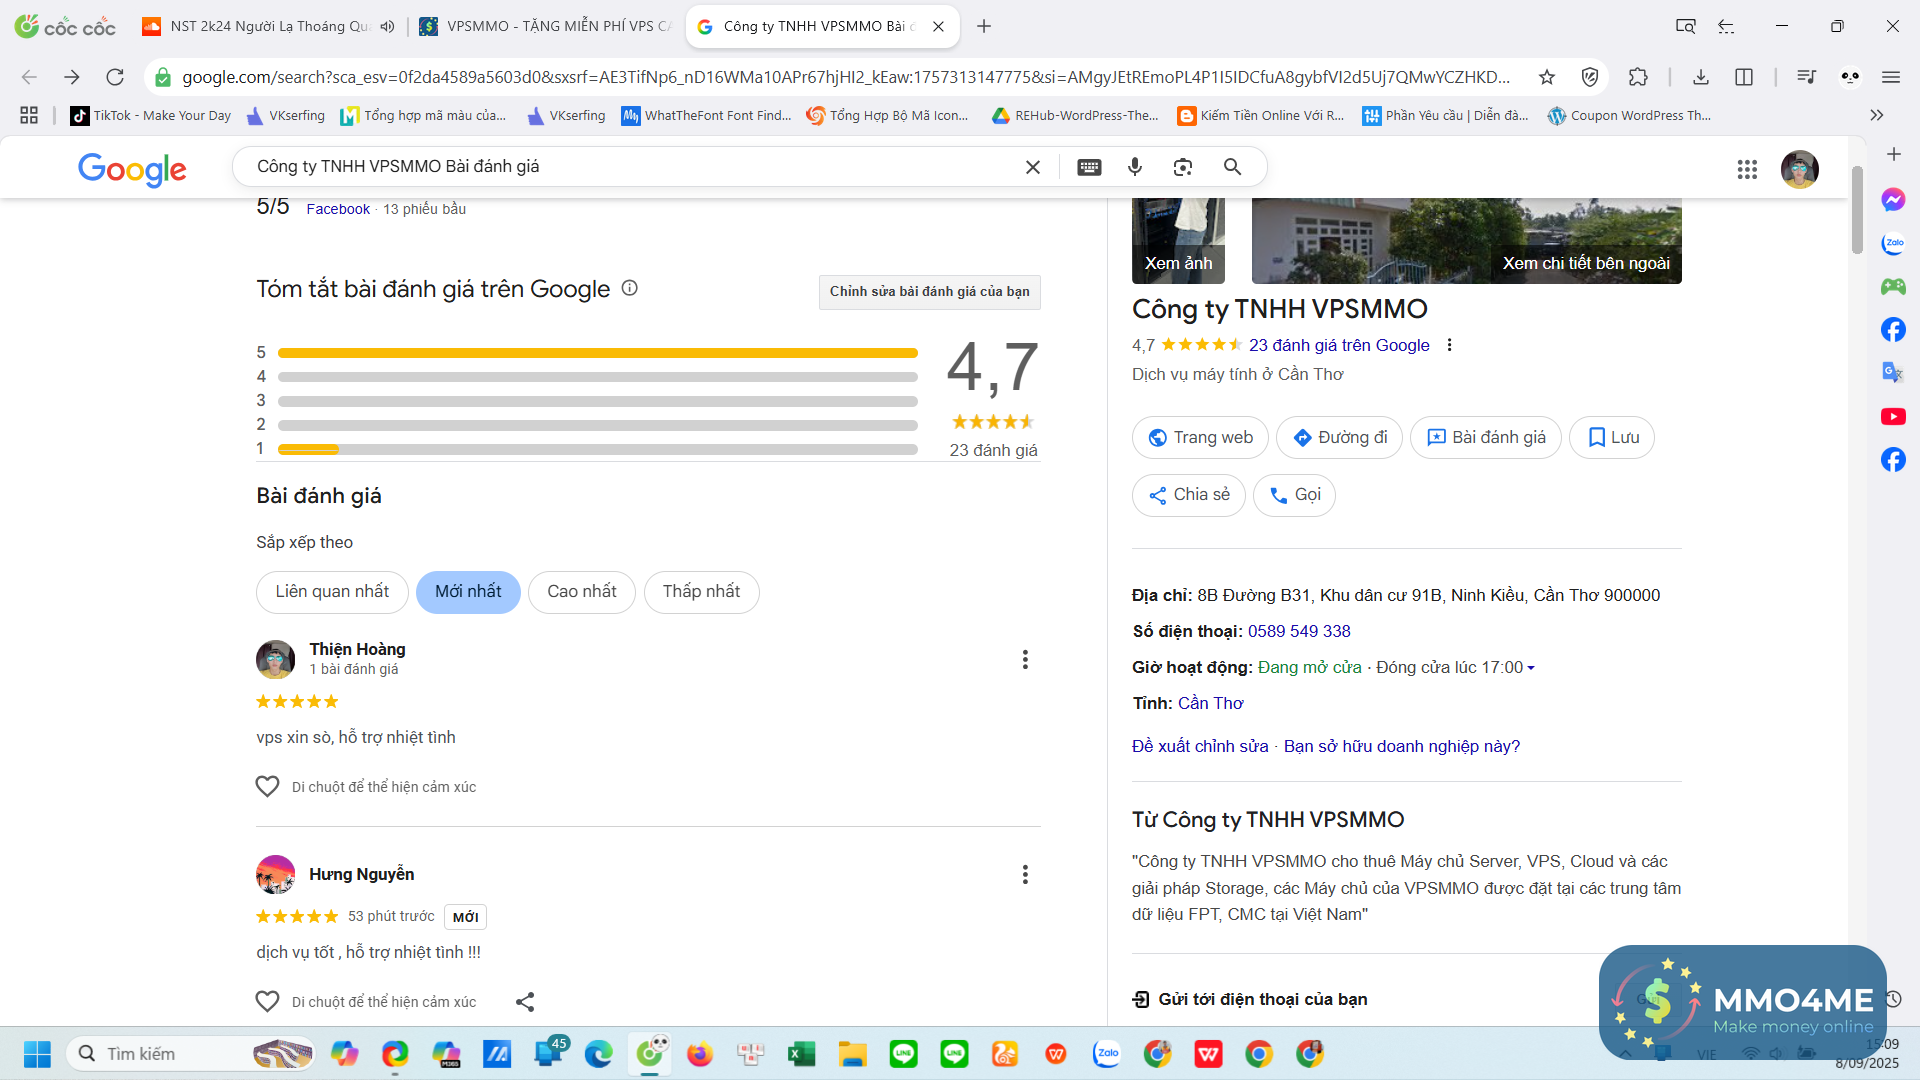Toggle heart reaction on Hưng Nguyễn's review

tap(267, 1001)
